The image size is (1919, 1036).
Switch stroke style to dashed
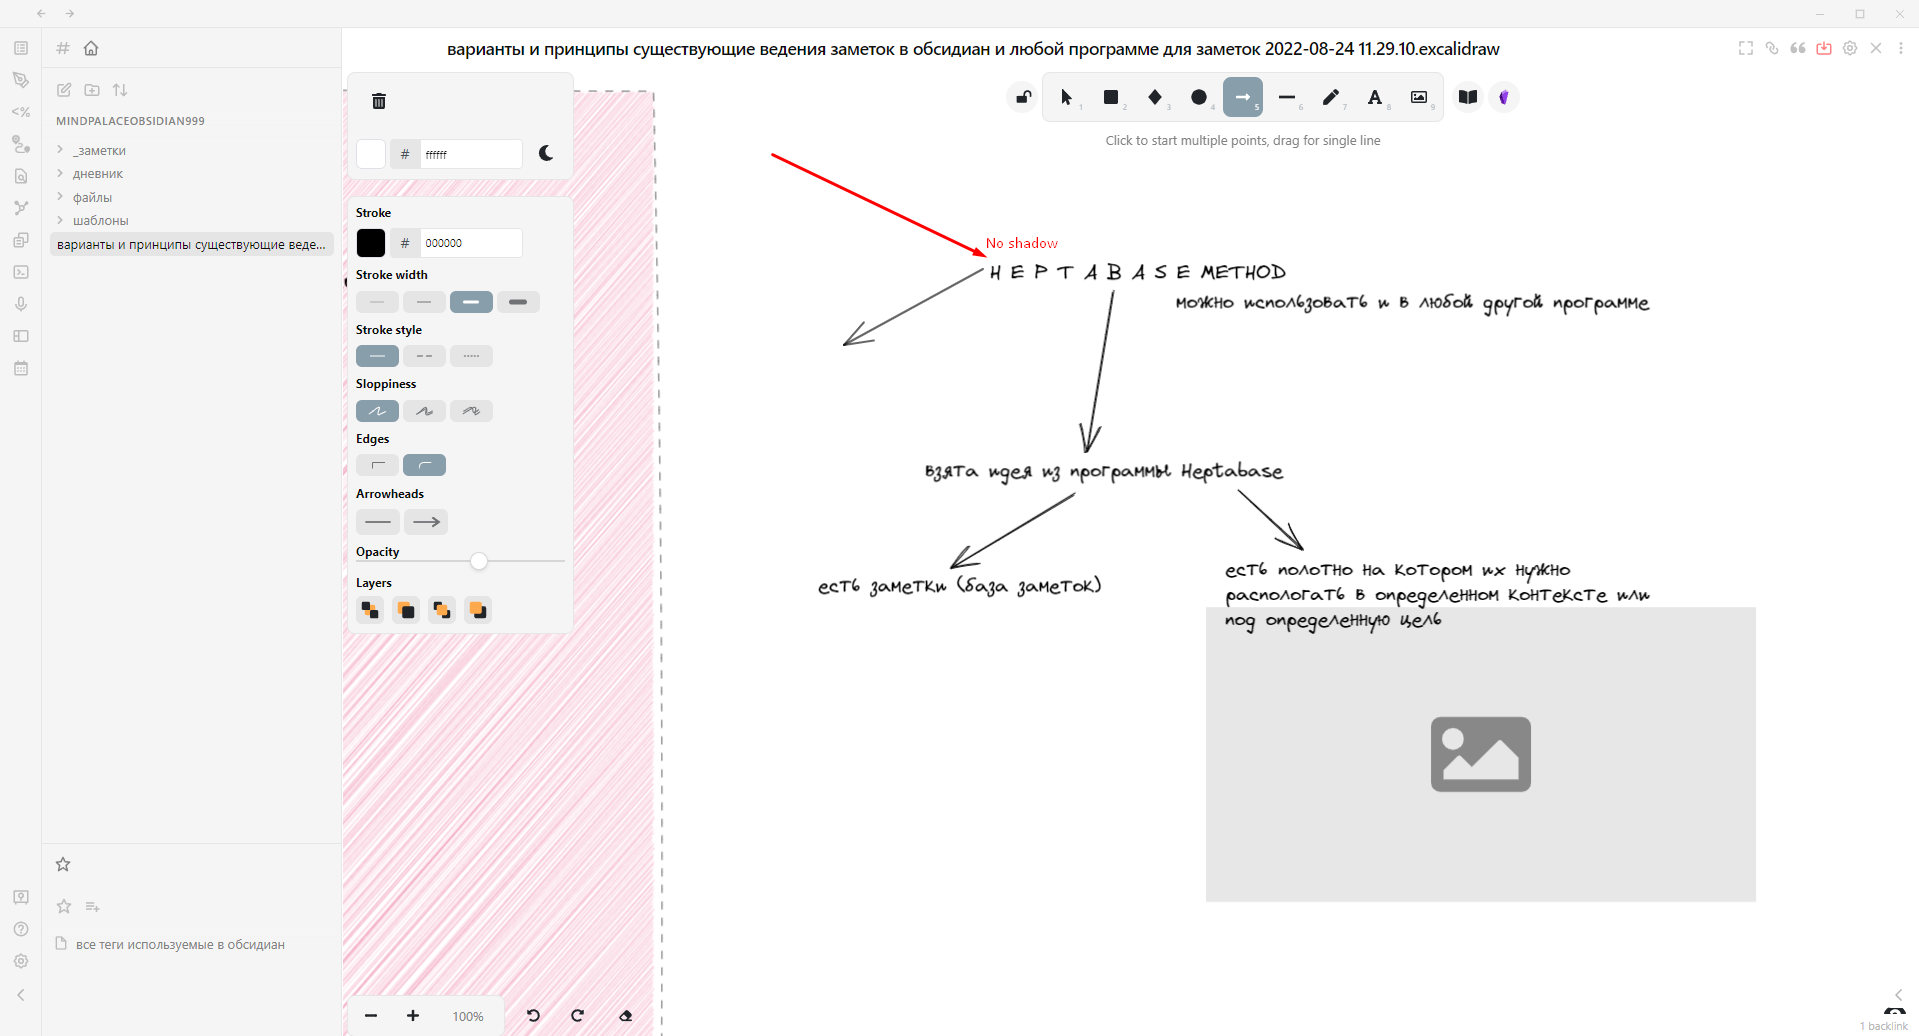(x=424, y=355)
